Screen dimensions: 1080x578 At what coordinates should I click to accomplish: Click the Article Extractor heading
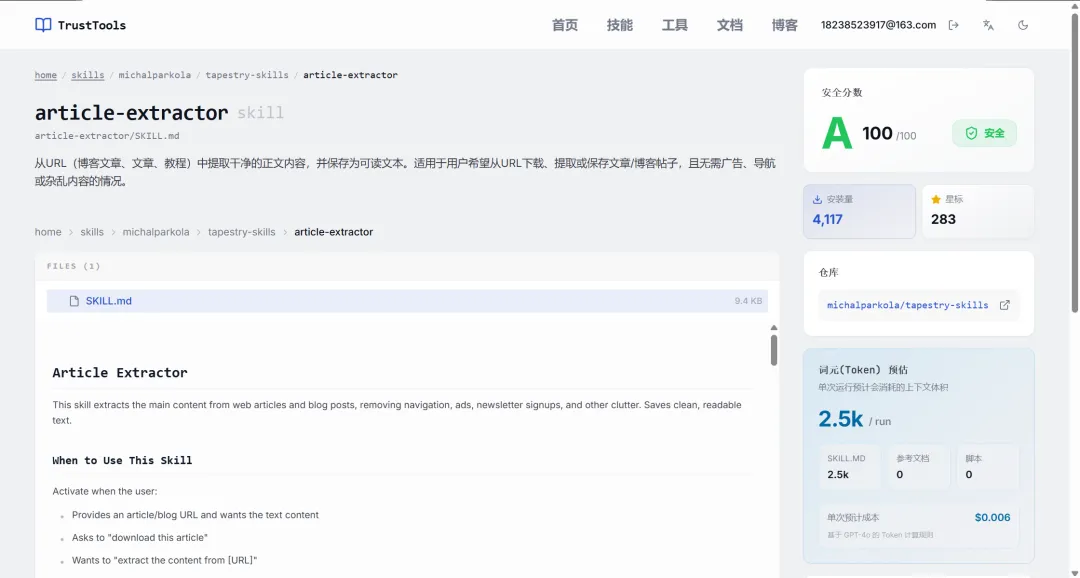point(120,373)
